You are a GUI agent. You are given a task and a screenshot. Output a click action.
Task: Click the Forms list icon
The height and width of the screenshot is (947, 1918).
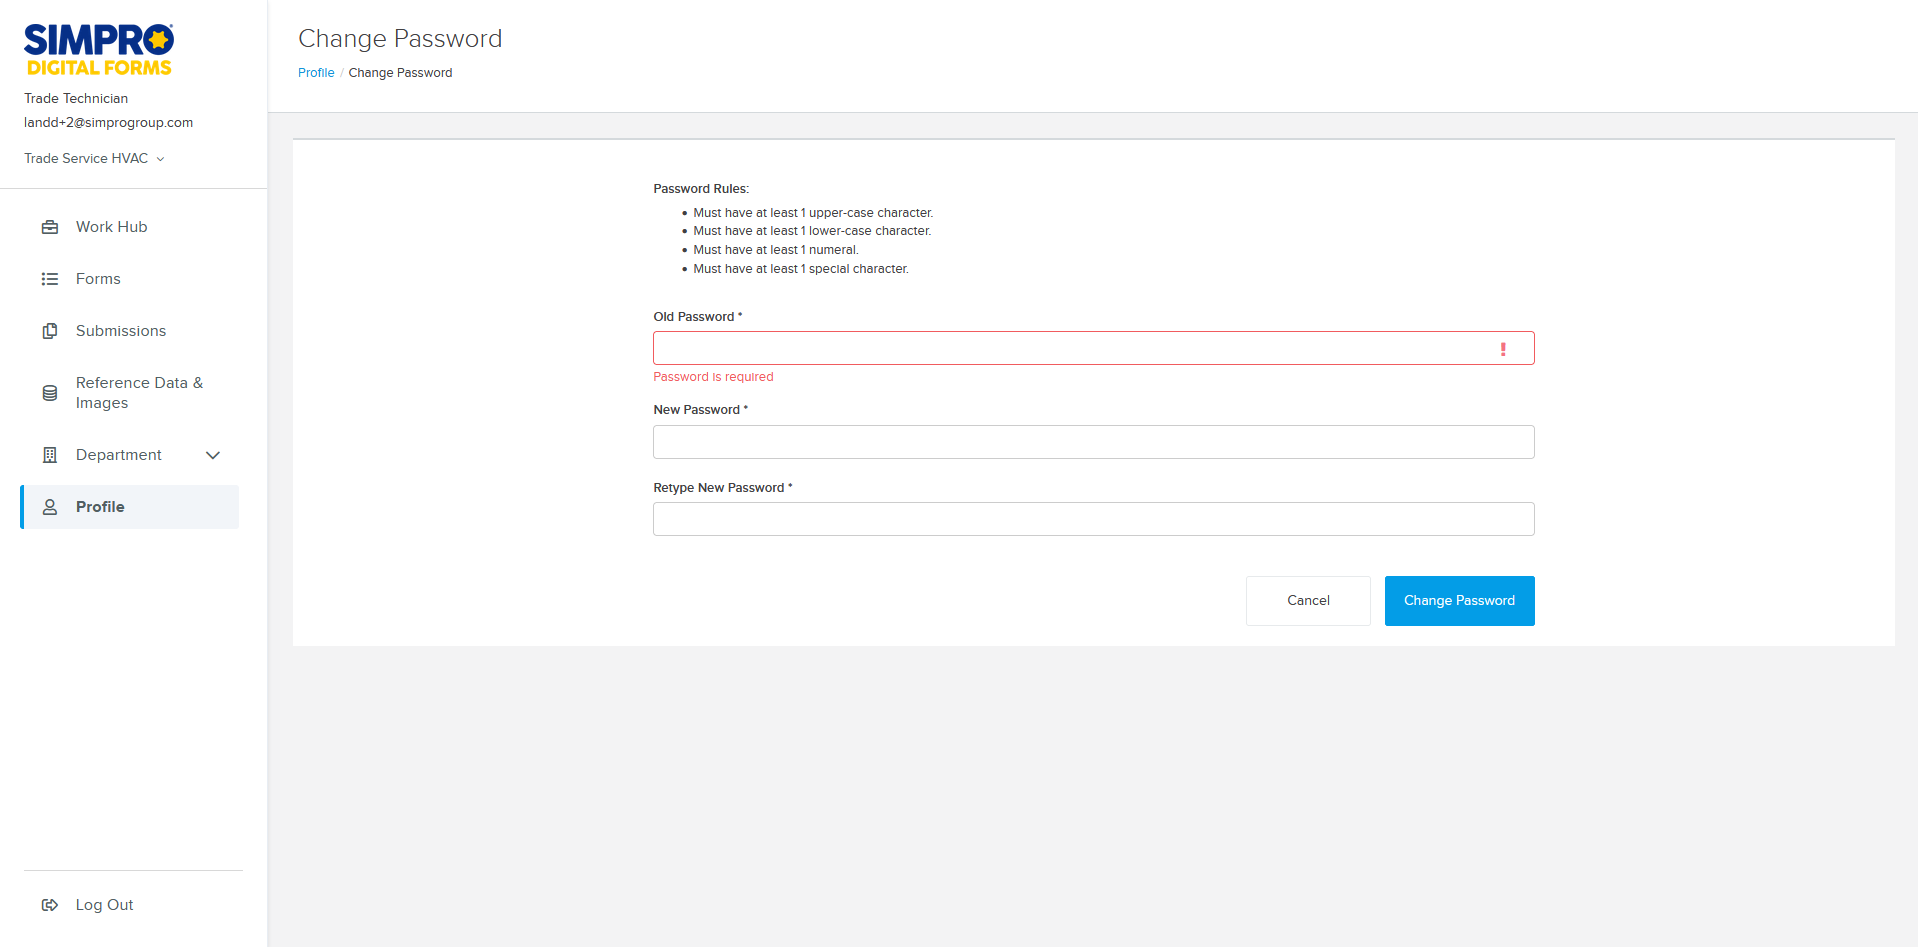pos(50,279)
